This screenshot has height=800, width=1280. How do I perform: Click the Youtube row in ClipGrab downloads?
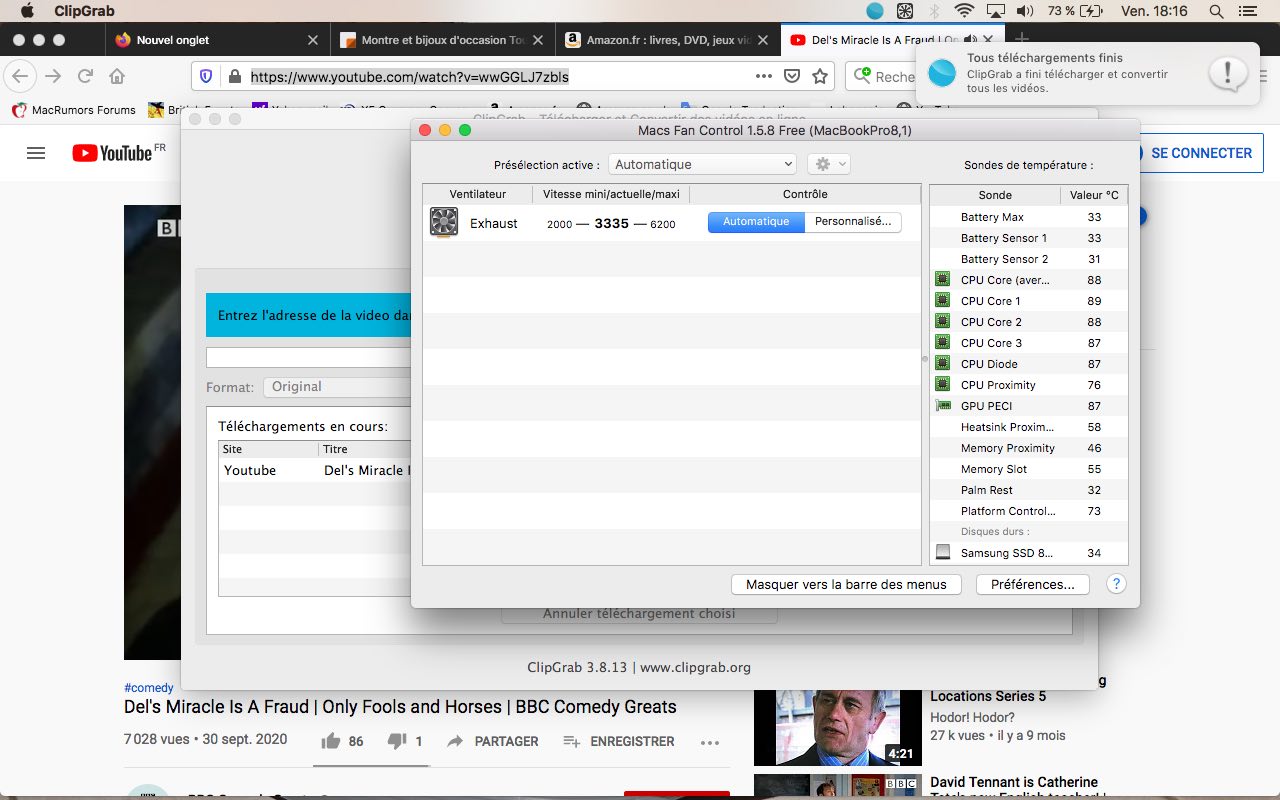coord(315,470)
